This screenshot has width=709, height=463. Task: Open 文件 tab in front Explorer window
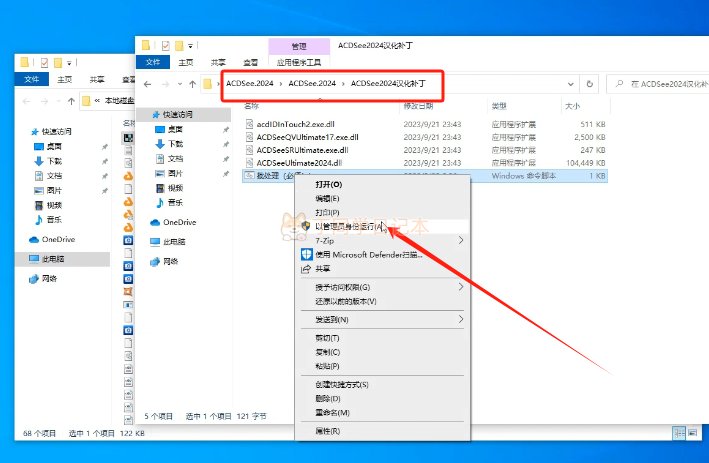[x=153, y=62]
